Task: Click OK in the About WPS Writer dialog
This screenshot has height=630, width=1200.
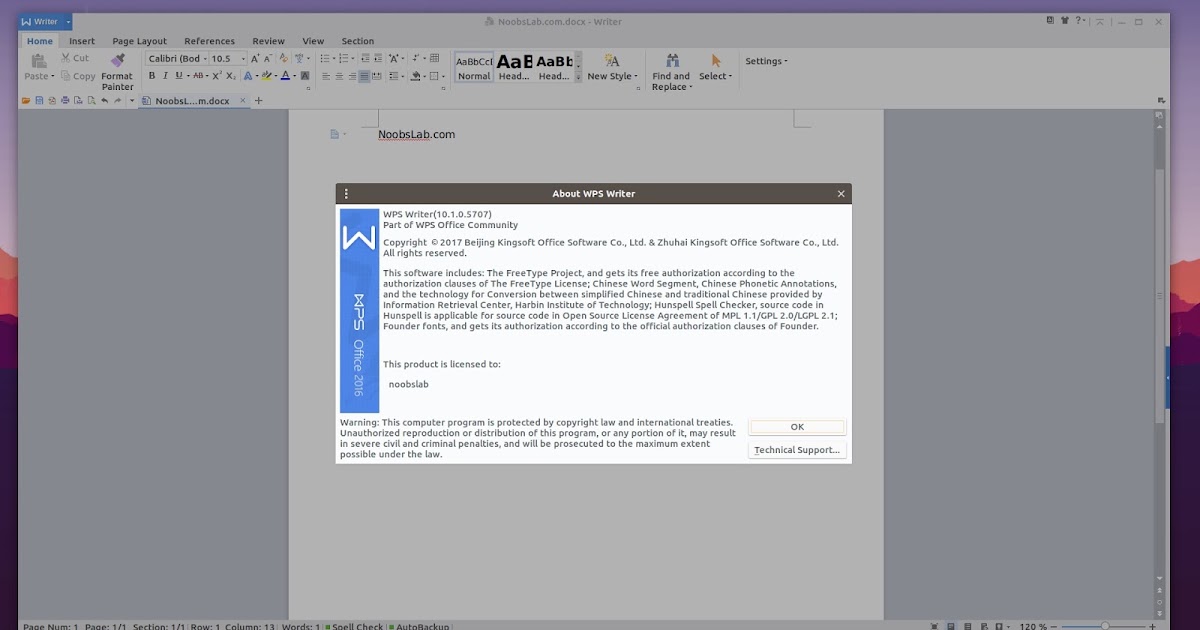Action: coord(797,427)
